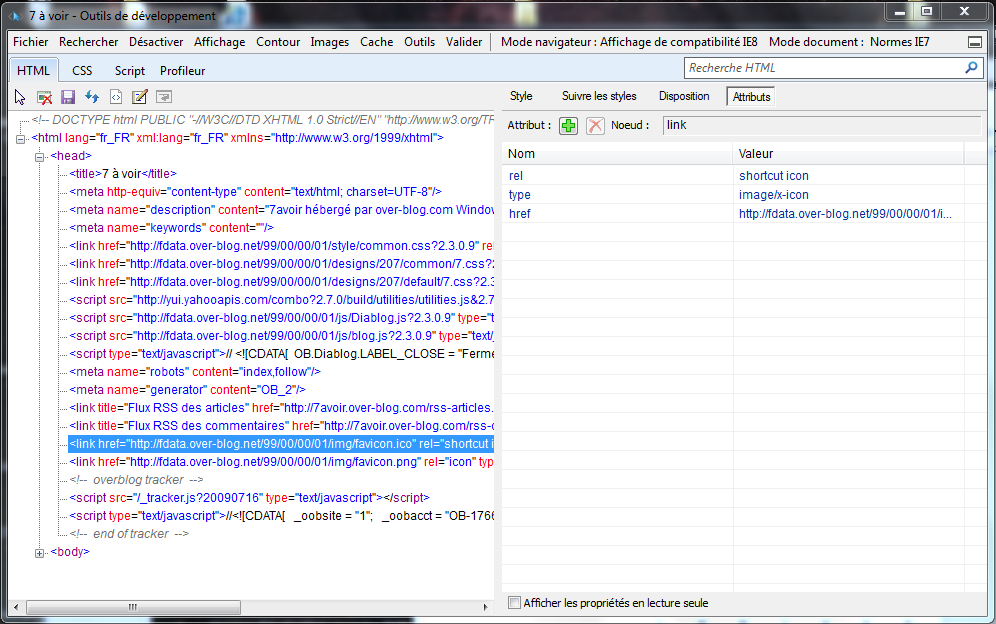The height and width of the screenshot is (624, 996).
Task: Click the save HTML floppy disk icon
Action: pos(68,97)
